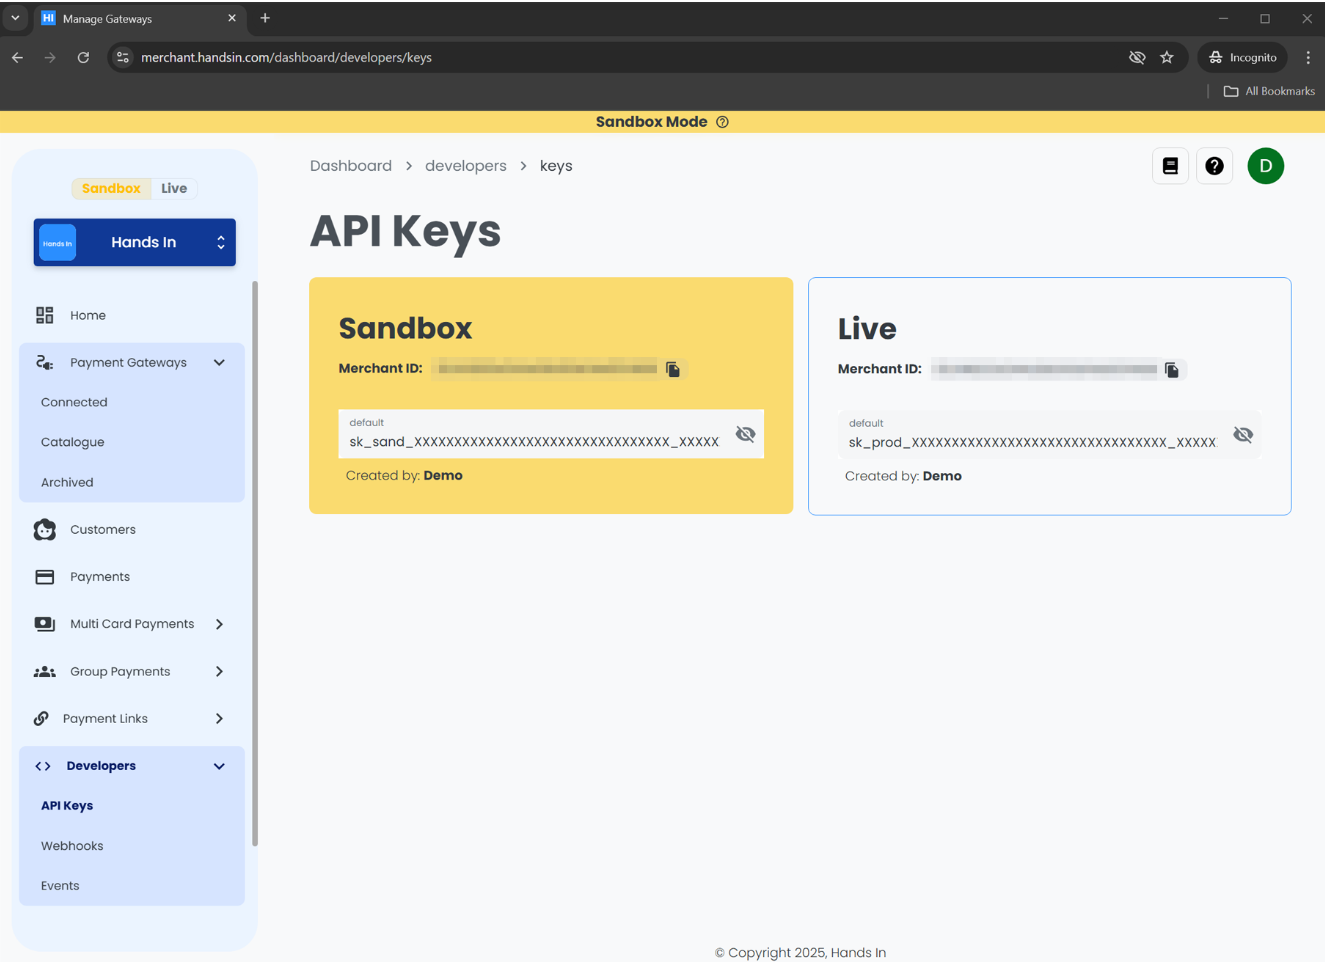Open the documentation book icon
The width and height of the screenshot is (1325, 963).
click(x=1170, y=166)
